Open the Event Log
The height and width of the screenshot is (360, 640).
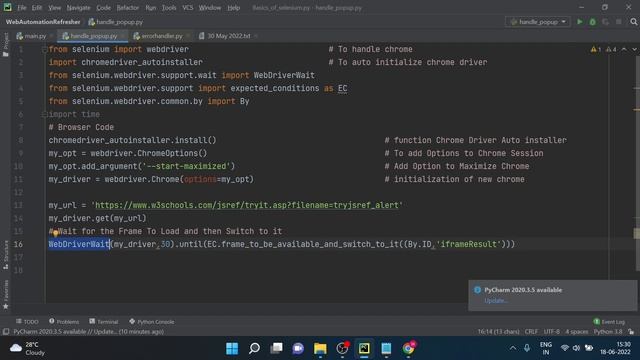pyautogui.click(x=609, y=322)
